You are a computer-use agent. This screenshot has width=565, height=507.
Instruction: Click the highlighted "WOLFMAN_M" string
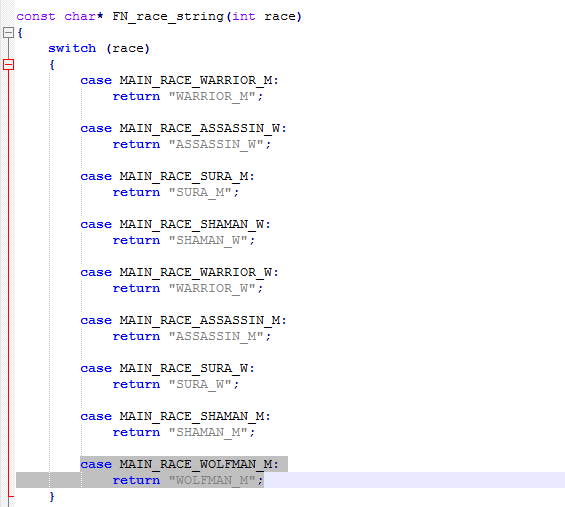click(x=212, y=480)
